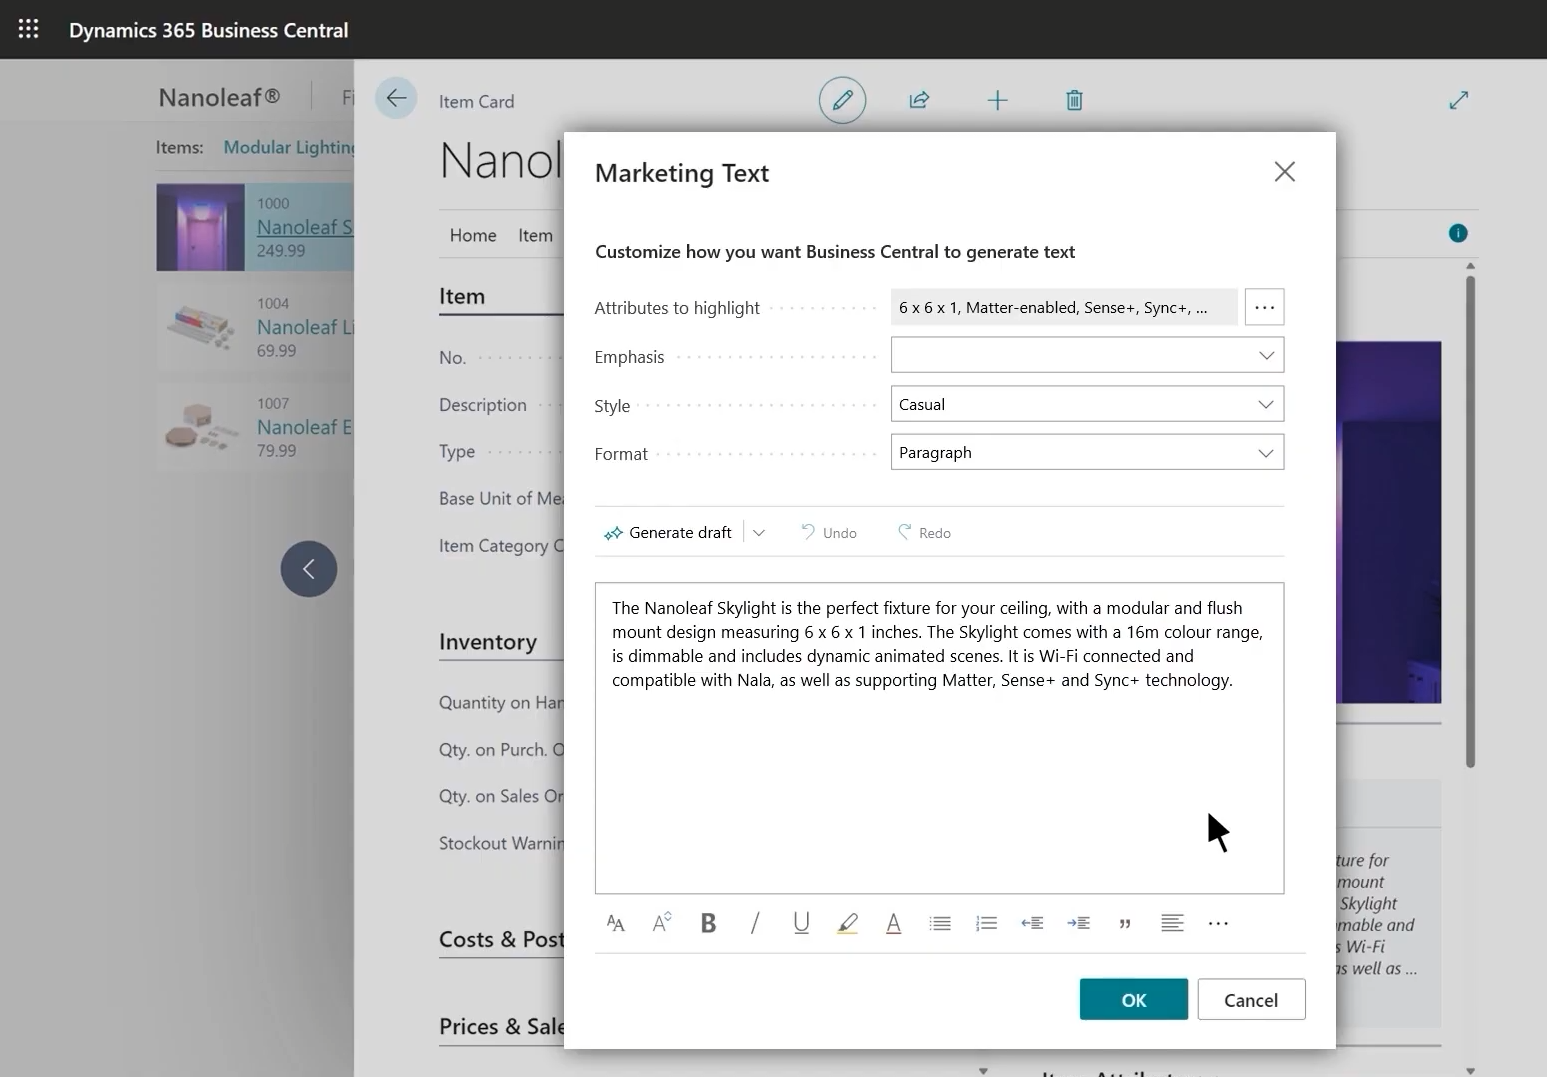Click Dynamics 365 Business Central title
The image size is (1547, 1077).
208,30
